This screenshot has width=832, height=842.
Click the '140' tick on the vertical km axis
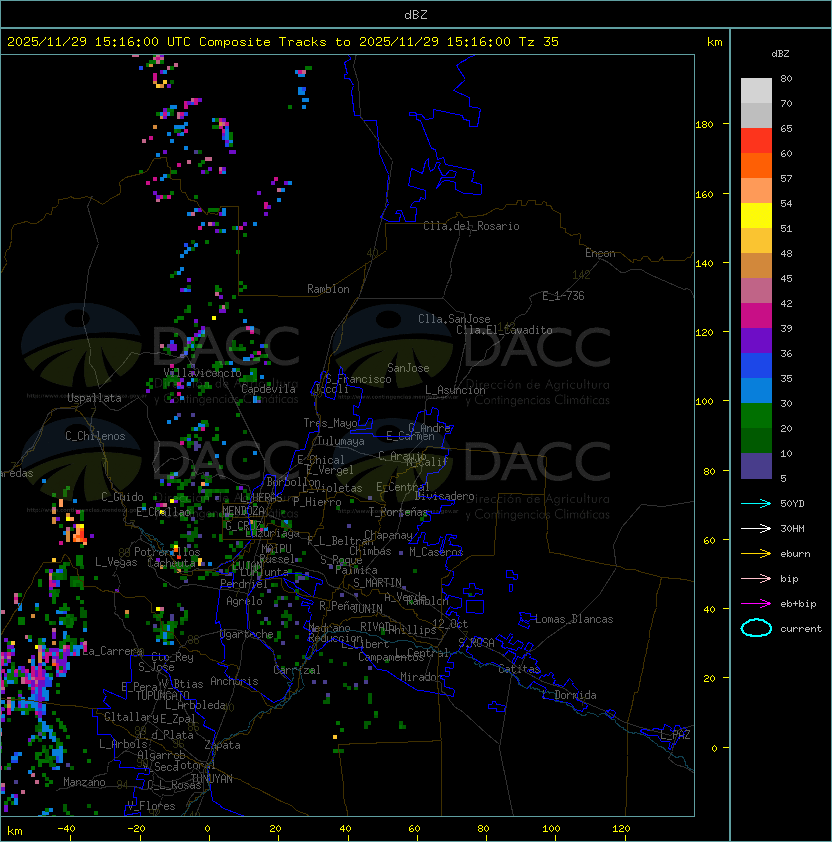click(704, 263)
